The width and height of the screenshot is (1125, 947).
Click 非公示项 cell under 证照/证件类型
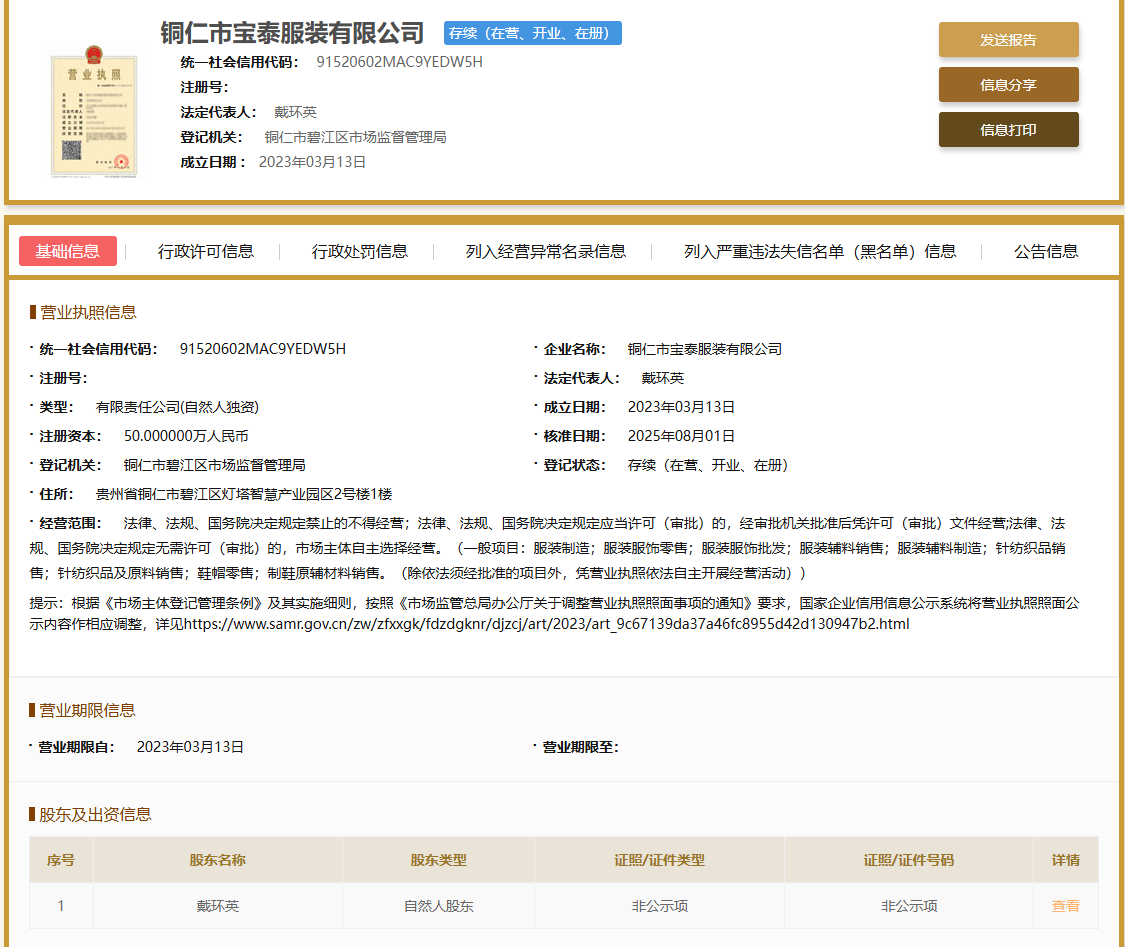[x=659, y=906]
